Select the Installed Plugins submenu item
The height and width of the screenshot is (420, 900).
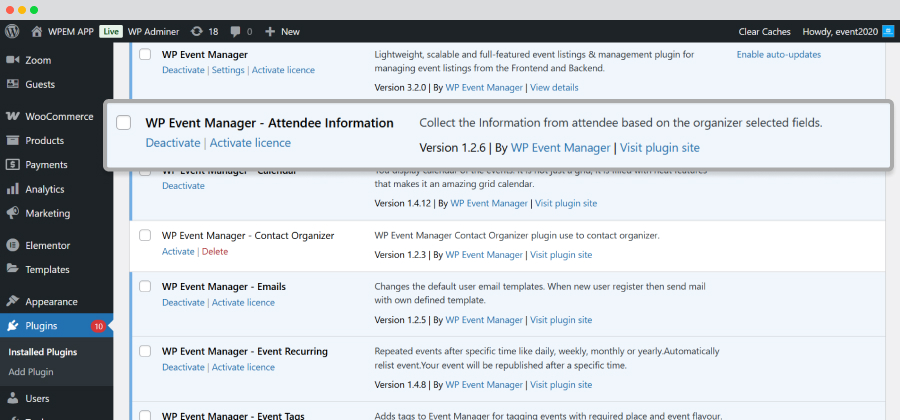42,352
